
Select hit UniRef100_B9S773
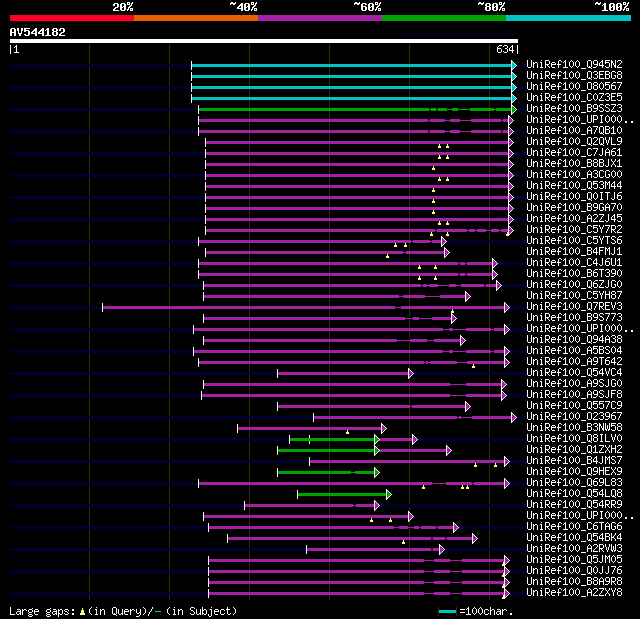[x=574, y=318]
